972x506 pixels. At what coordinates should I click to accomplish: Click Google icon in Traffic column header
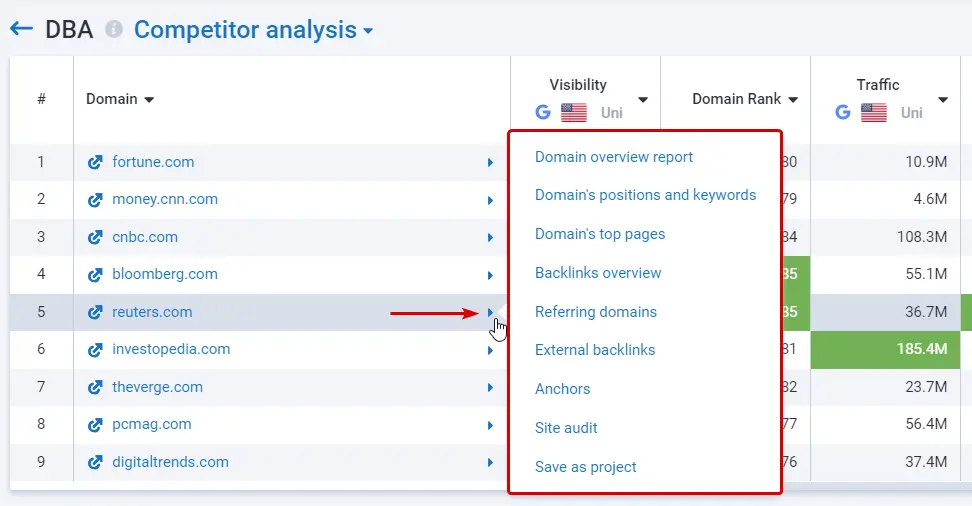(x=843, y=112)
